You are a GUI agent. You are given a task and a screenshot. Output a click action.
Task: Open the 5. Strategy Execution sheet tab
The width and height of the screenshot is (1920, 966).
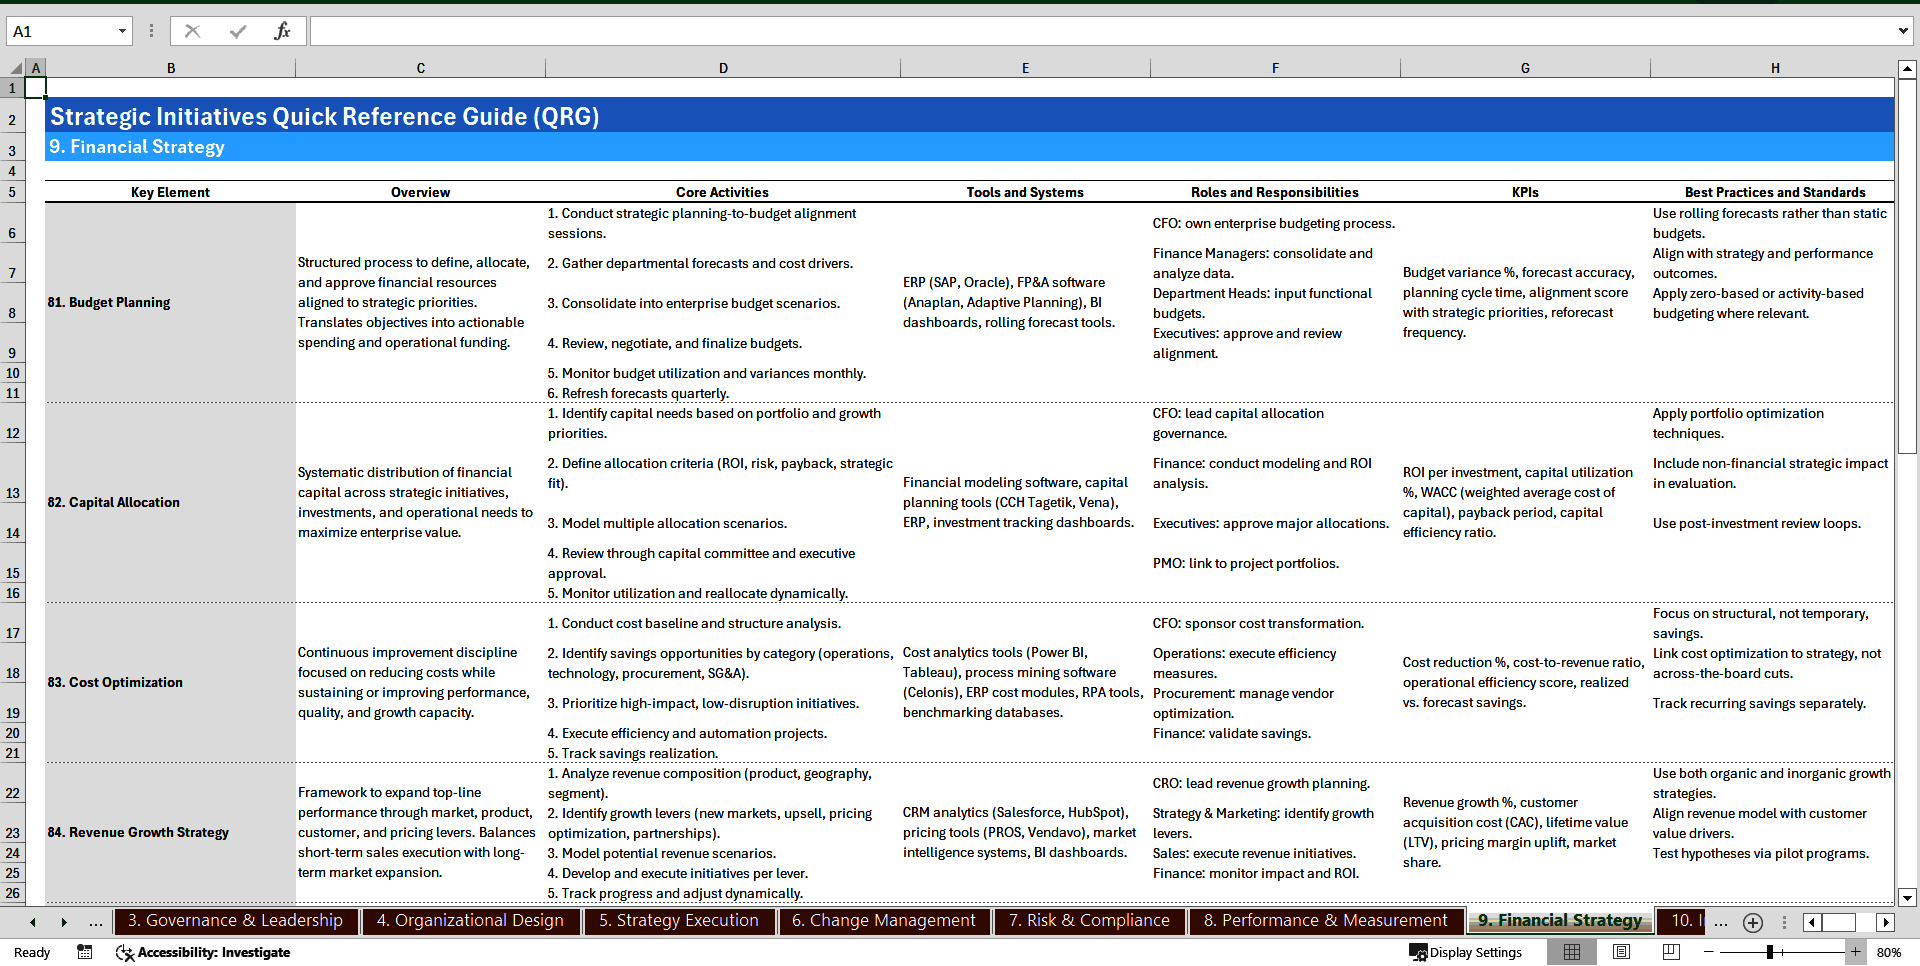click(679, 921)
